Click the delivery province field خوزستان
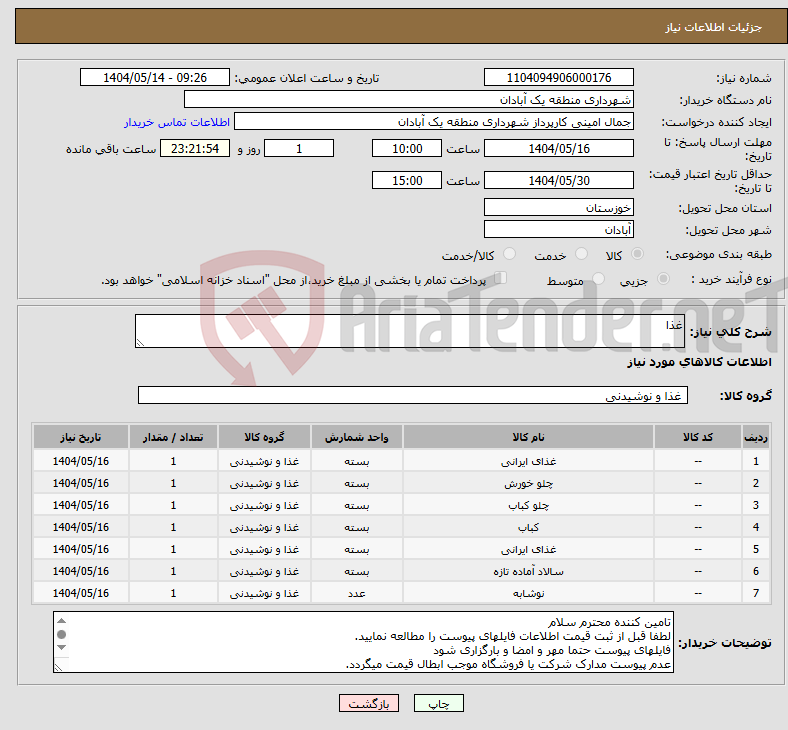Image resolution: width=788 pixels, height=730 pixels. [558, 207]
